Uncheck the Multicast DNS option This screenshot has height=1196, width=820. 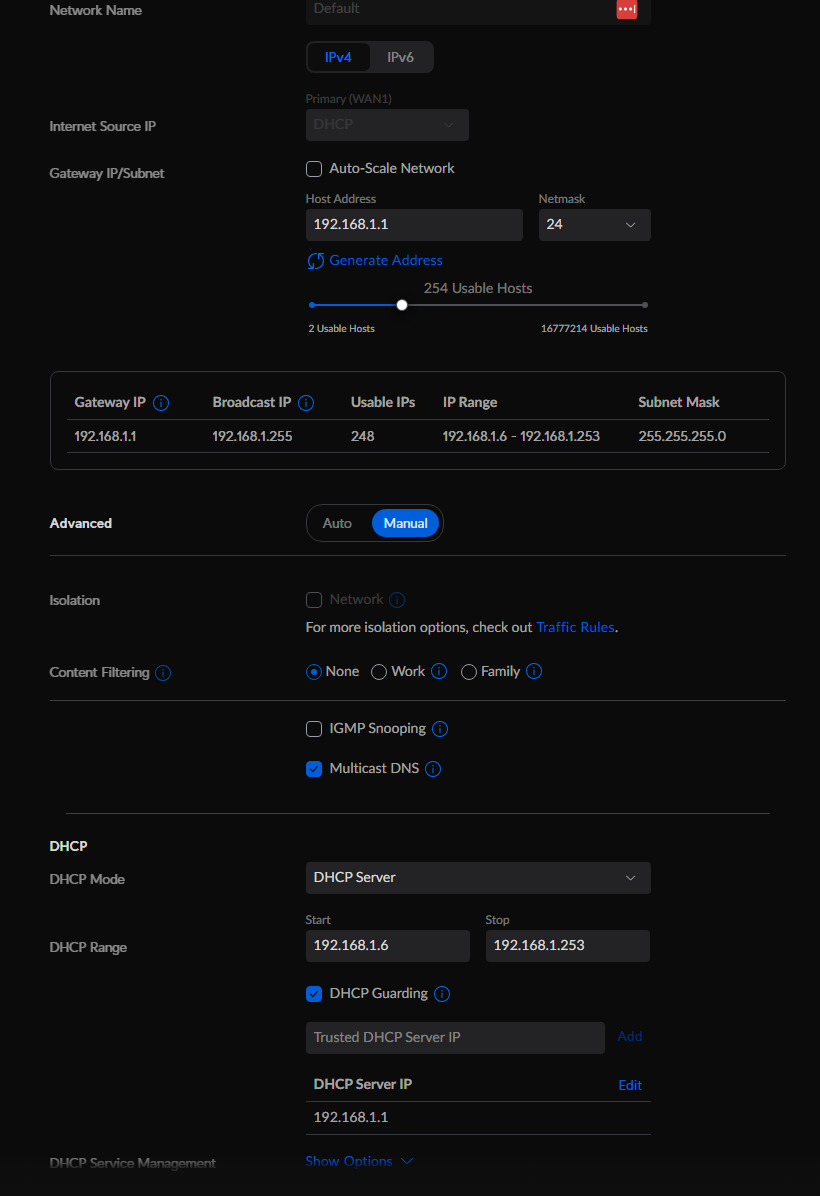click(314, 768)
